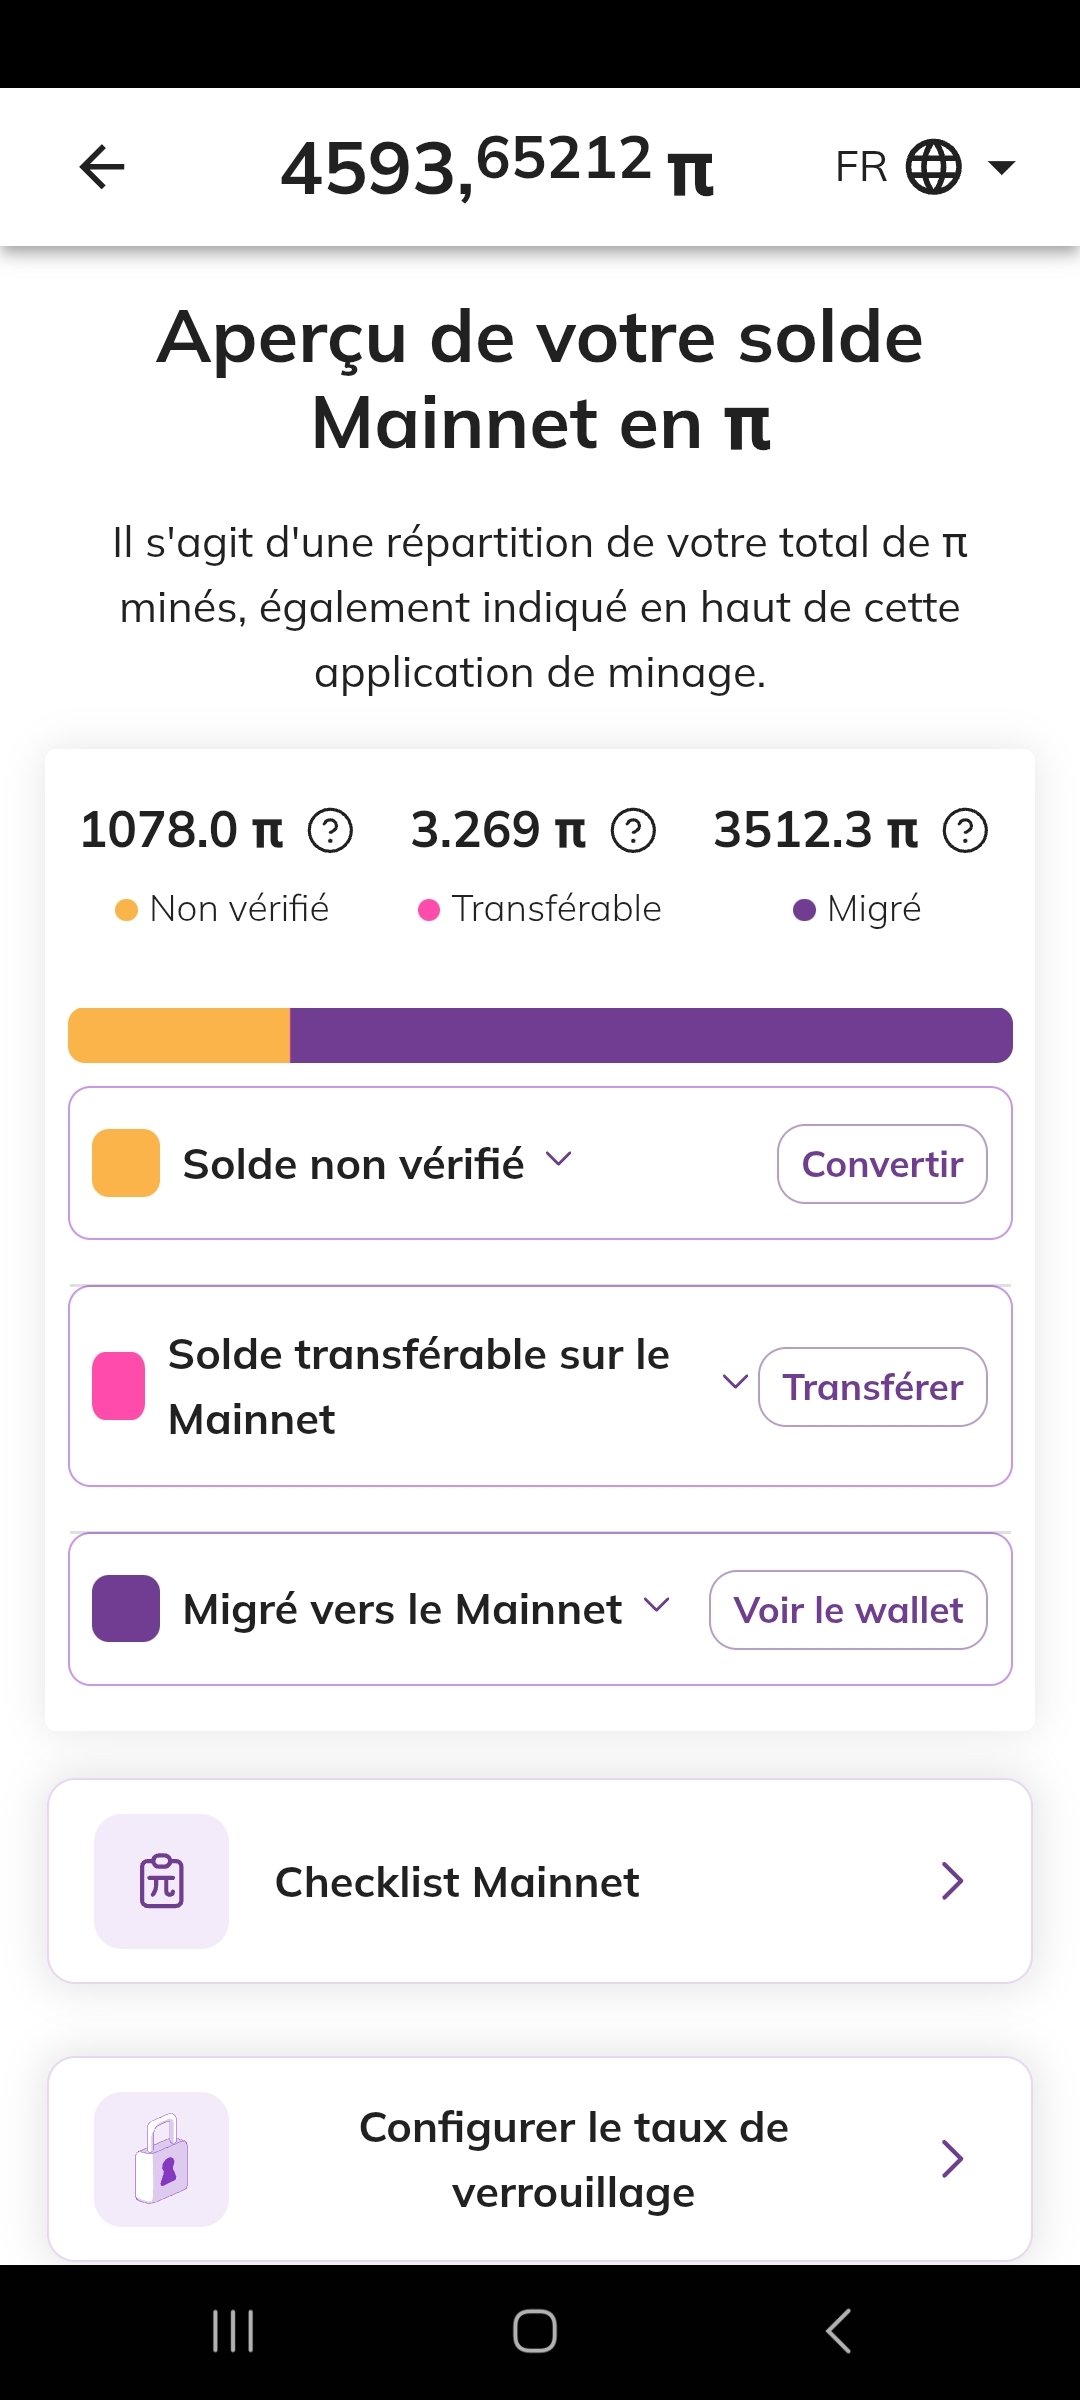Tap the padlock lockup rate icon
The width and height of the screenshot is (1080, 2400).
tap(161, 2159)
